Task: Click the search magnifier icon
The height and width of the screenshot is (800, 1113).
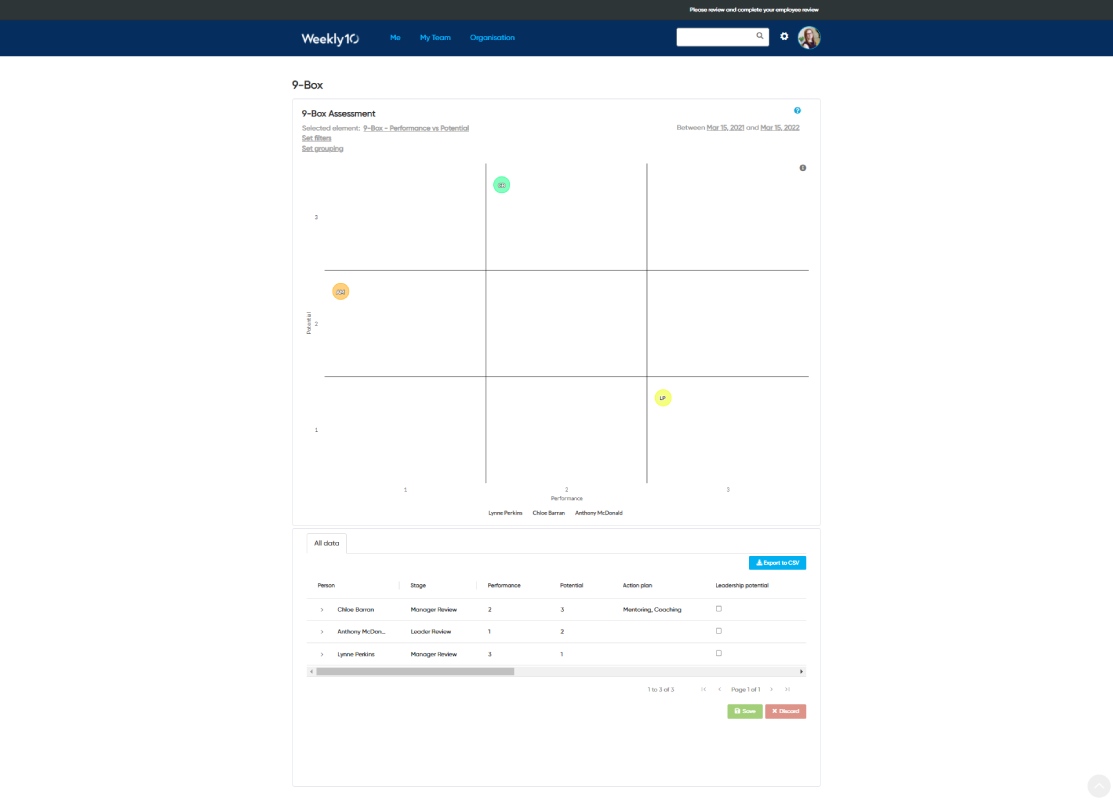Action: pos(760,36)
